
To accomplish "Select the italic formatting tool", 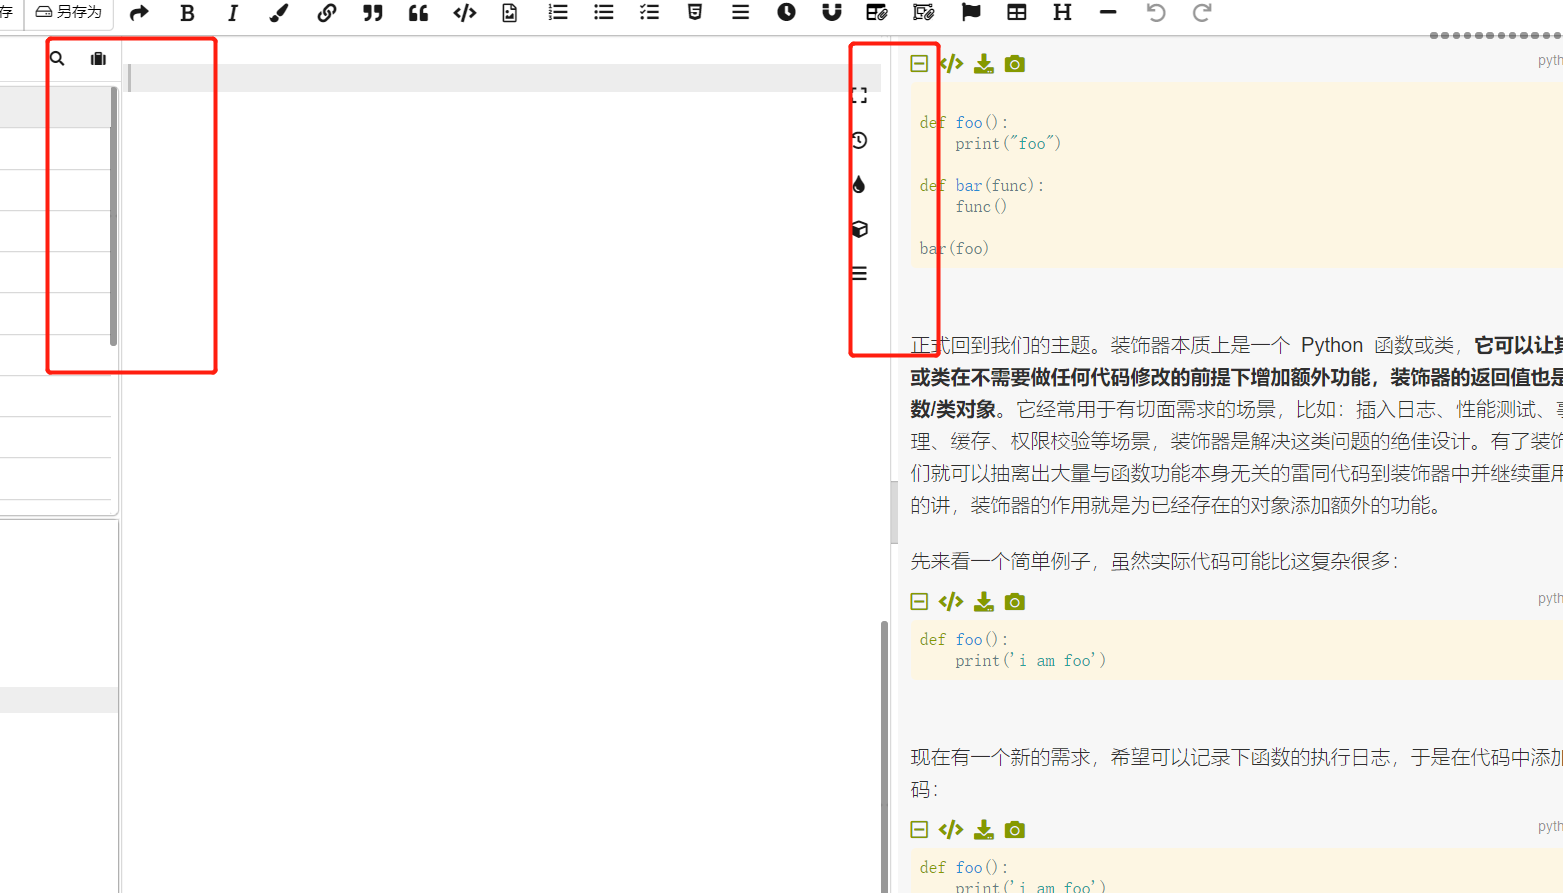I will (x=232, y=13).
